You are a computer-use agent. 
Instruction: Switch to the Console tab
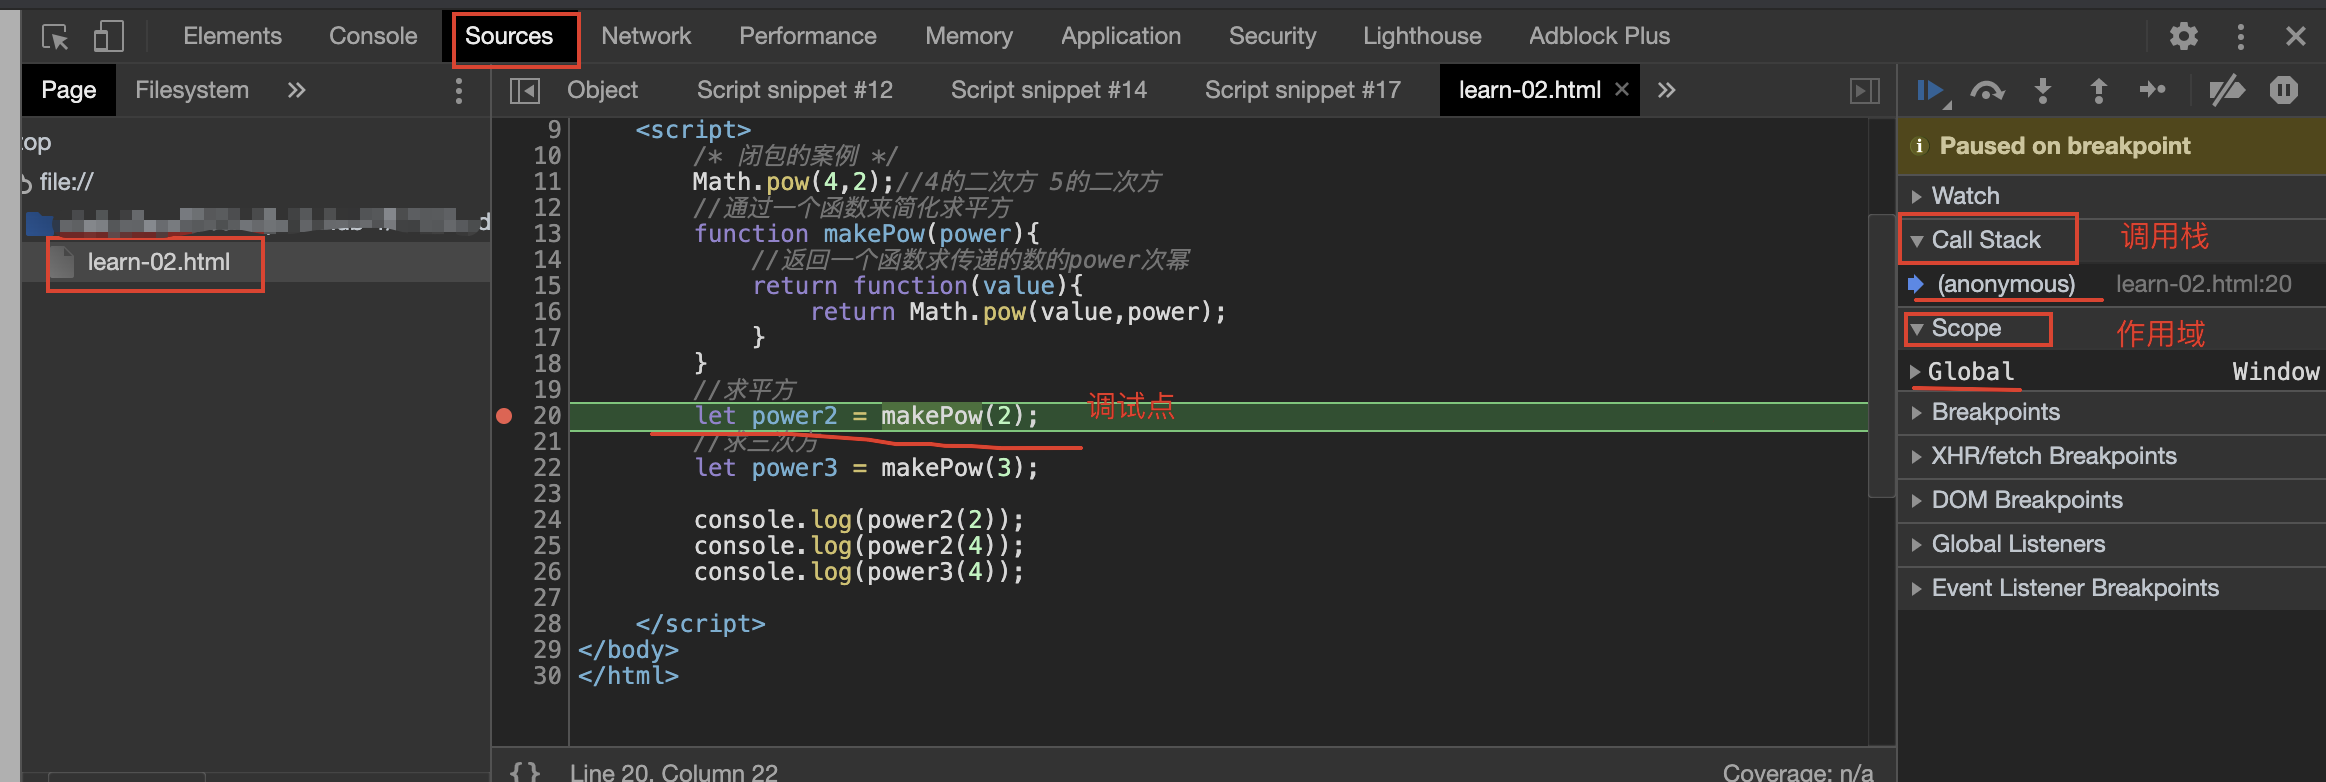click(x=373, y=36)
